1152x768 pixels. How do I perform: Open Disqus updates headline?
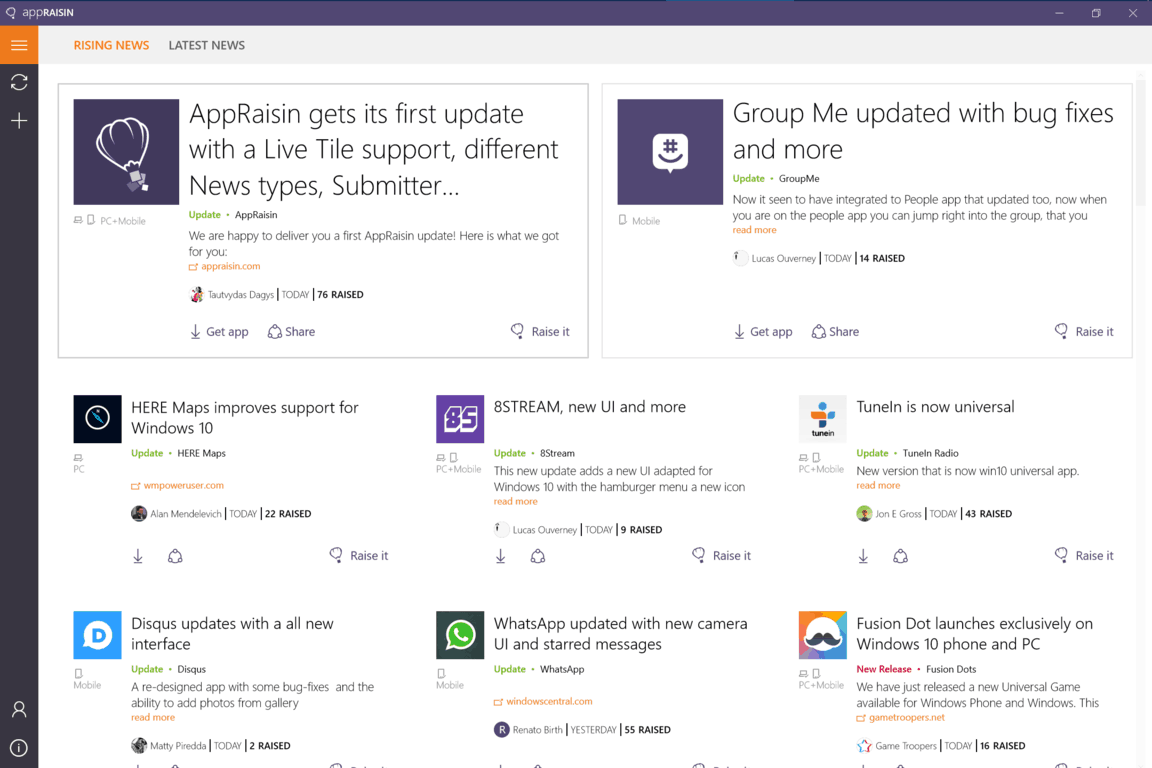click(232, 634)
